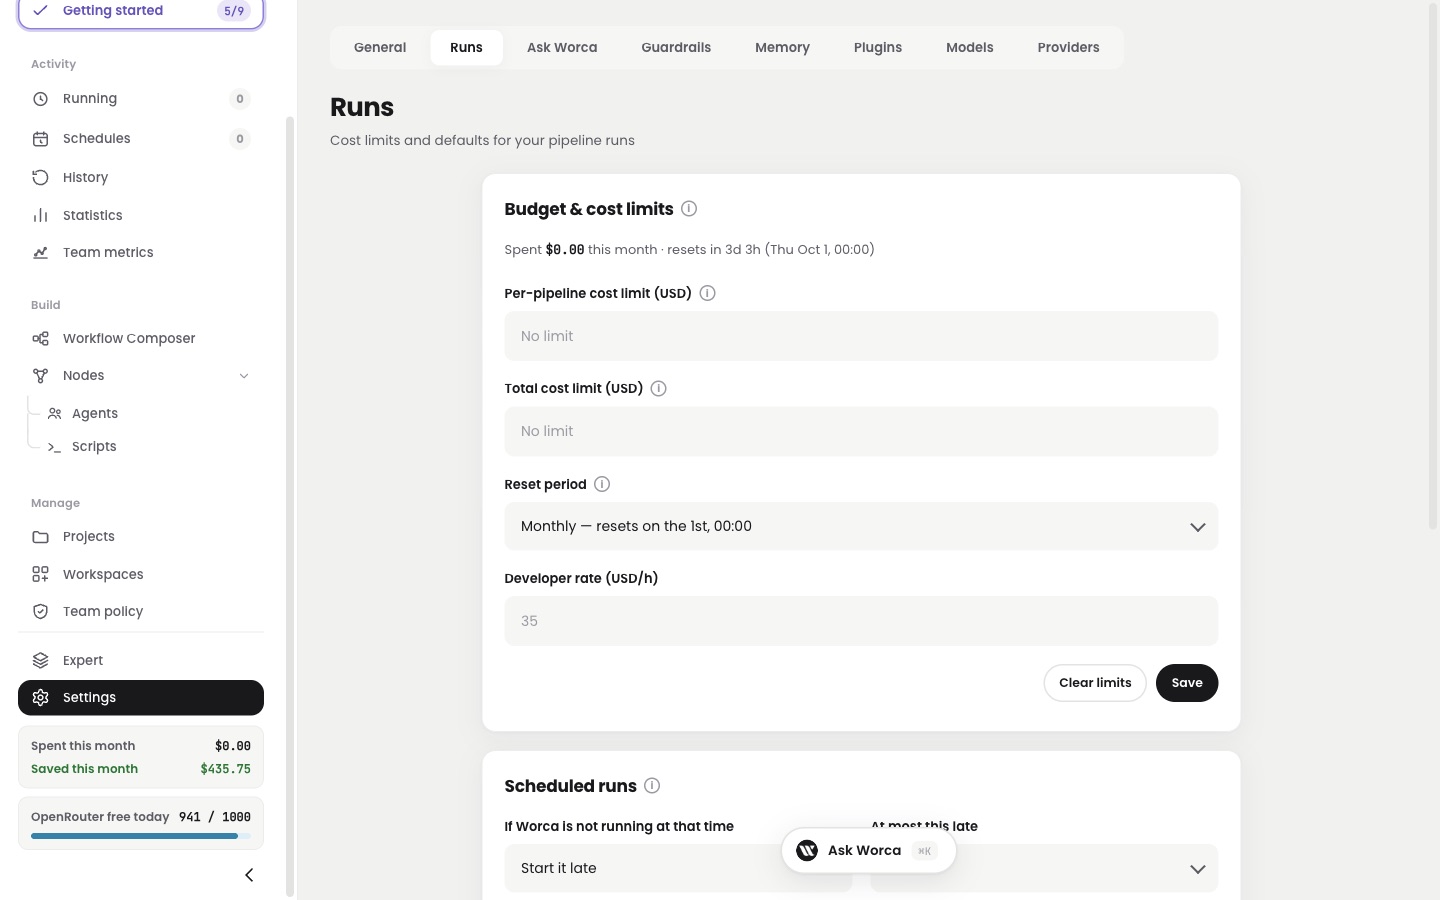
Task: Open the Reset period dropdown
Action: coord(861,527)
